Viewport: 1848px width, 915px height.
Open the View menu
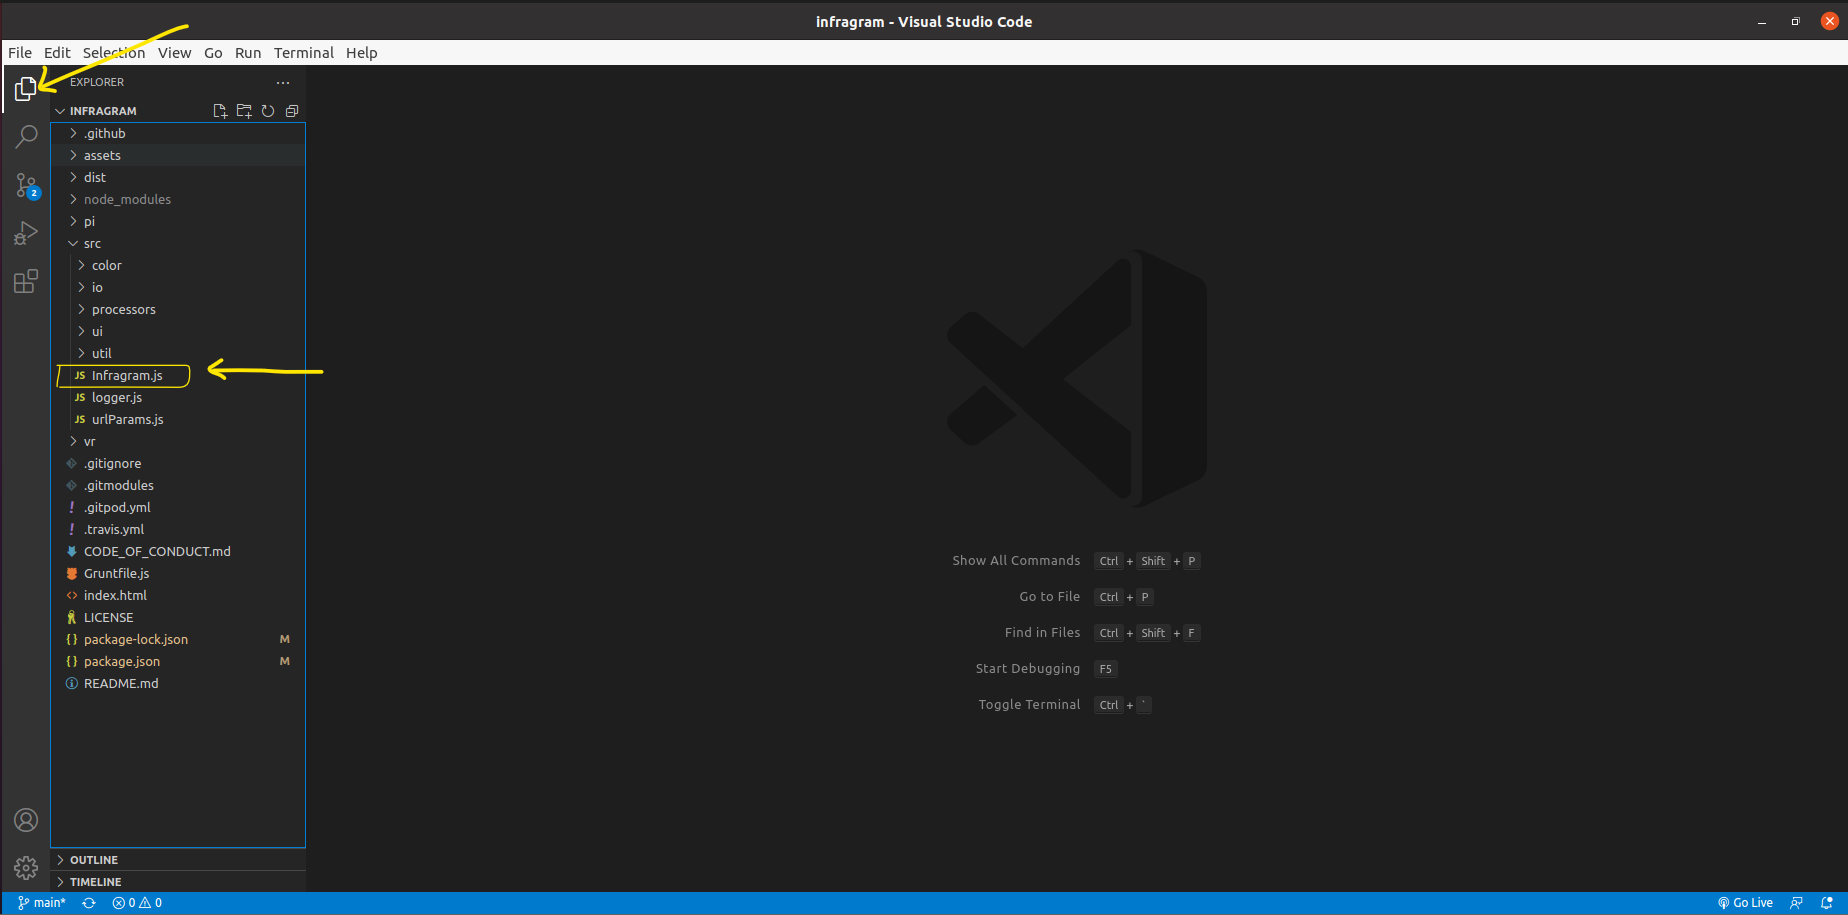click(174, 53)
